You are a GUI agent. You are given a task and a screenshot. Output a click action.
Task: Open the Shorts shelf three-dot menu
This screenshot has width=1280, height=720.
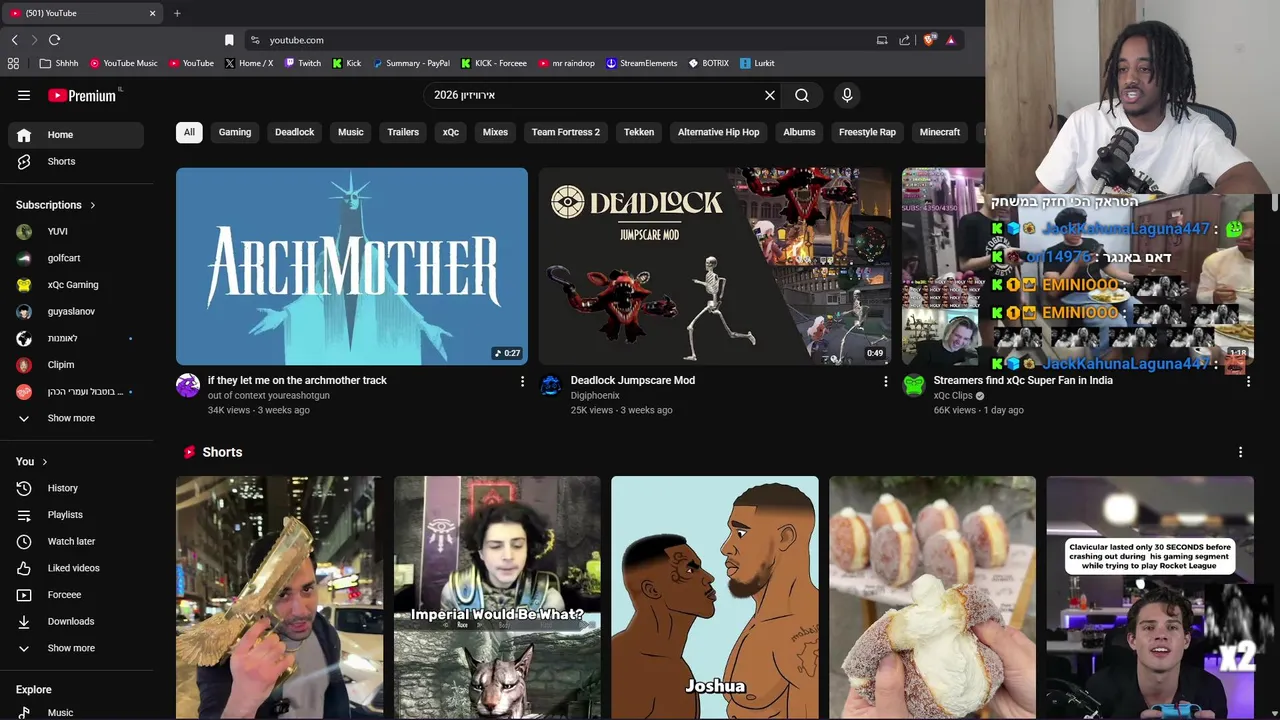(x=1240, y=452)
